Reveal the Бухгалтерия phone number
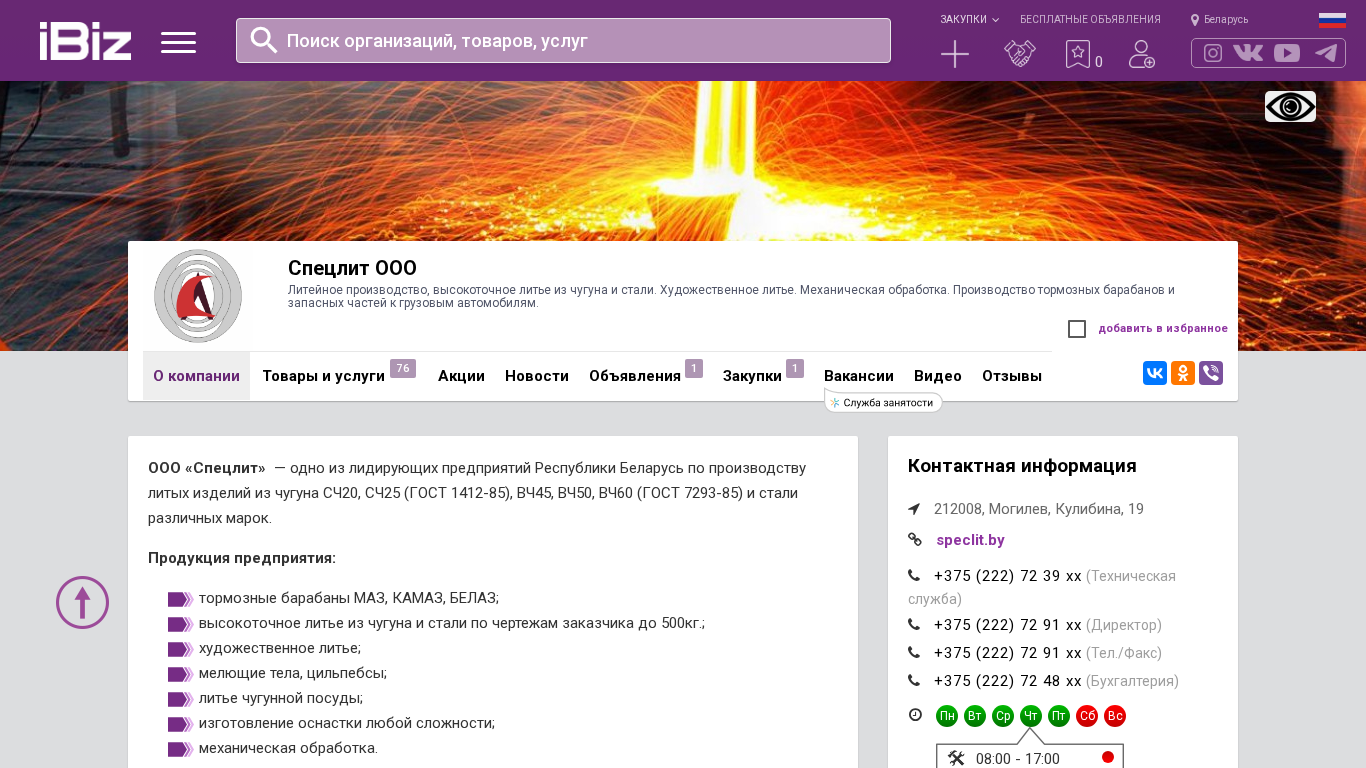Screen dimensions: 1366x768 pos(1008,681)
